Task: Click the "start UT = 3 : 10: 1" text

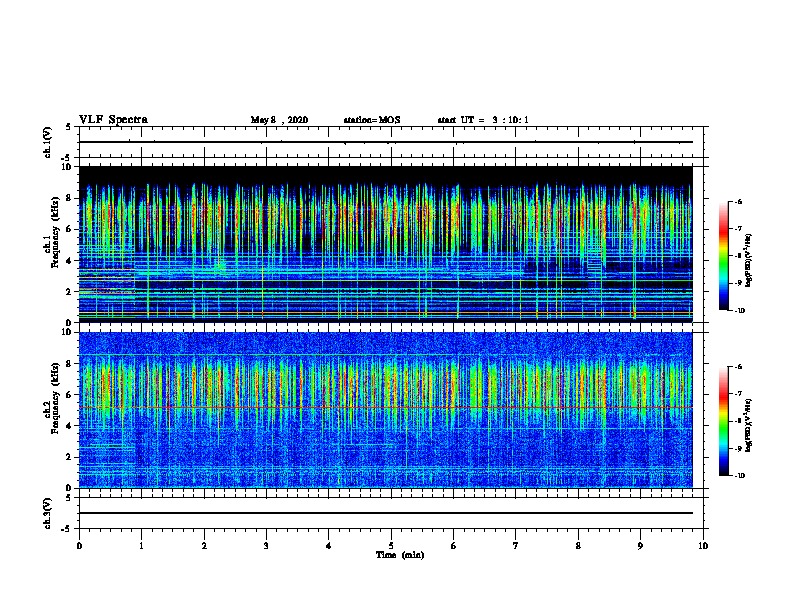Action: [x=483, y=120]
